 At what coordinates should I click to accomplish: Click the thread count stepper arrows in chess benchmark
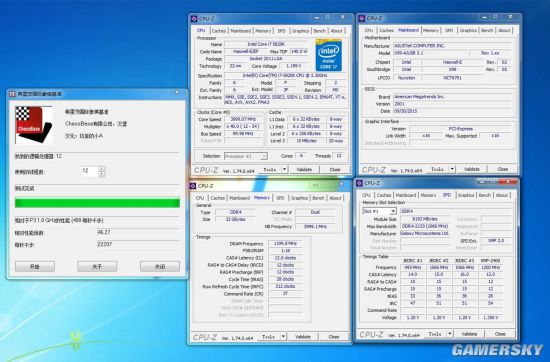(102, 172)
